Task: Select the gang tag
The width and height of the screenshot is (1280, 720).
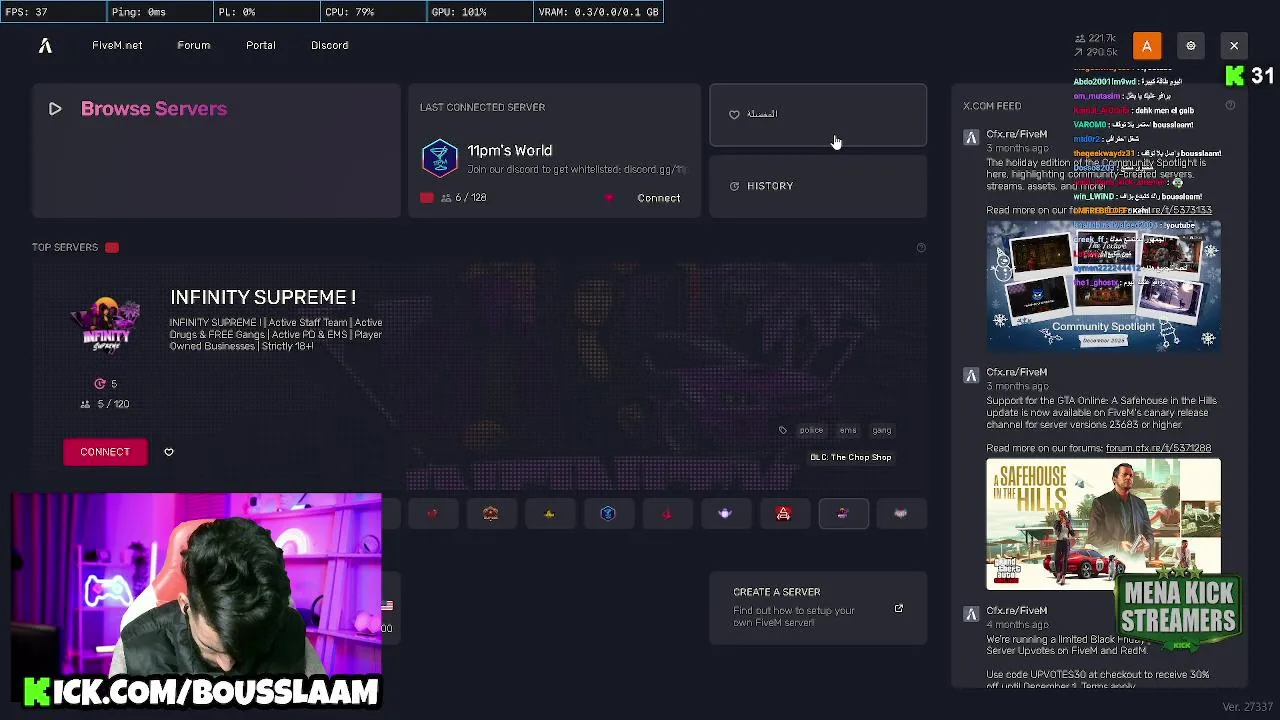Action: pyautogui.click(x=882, y=430)
